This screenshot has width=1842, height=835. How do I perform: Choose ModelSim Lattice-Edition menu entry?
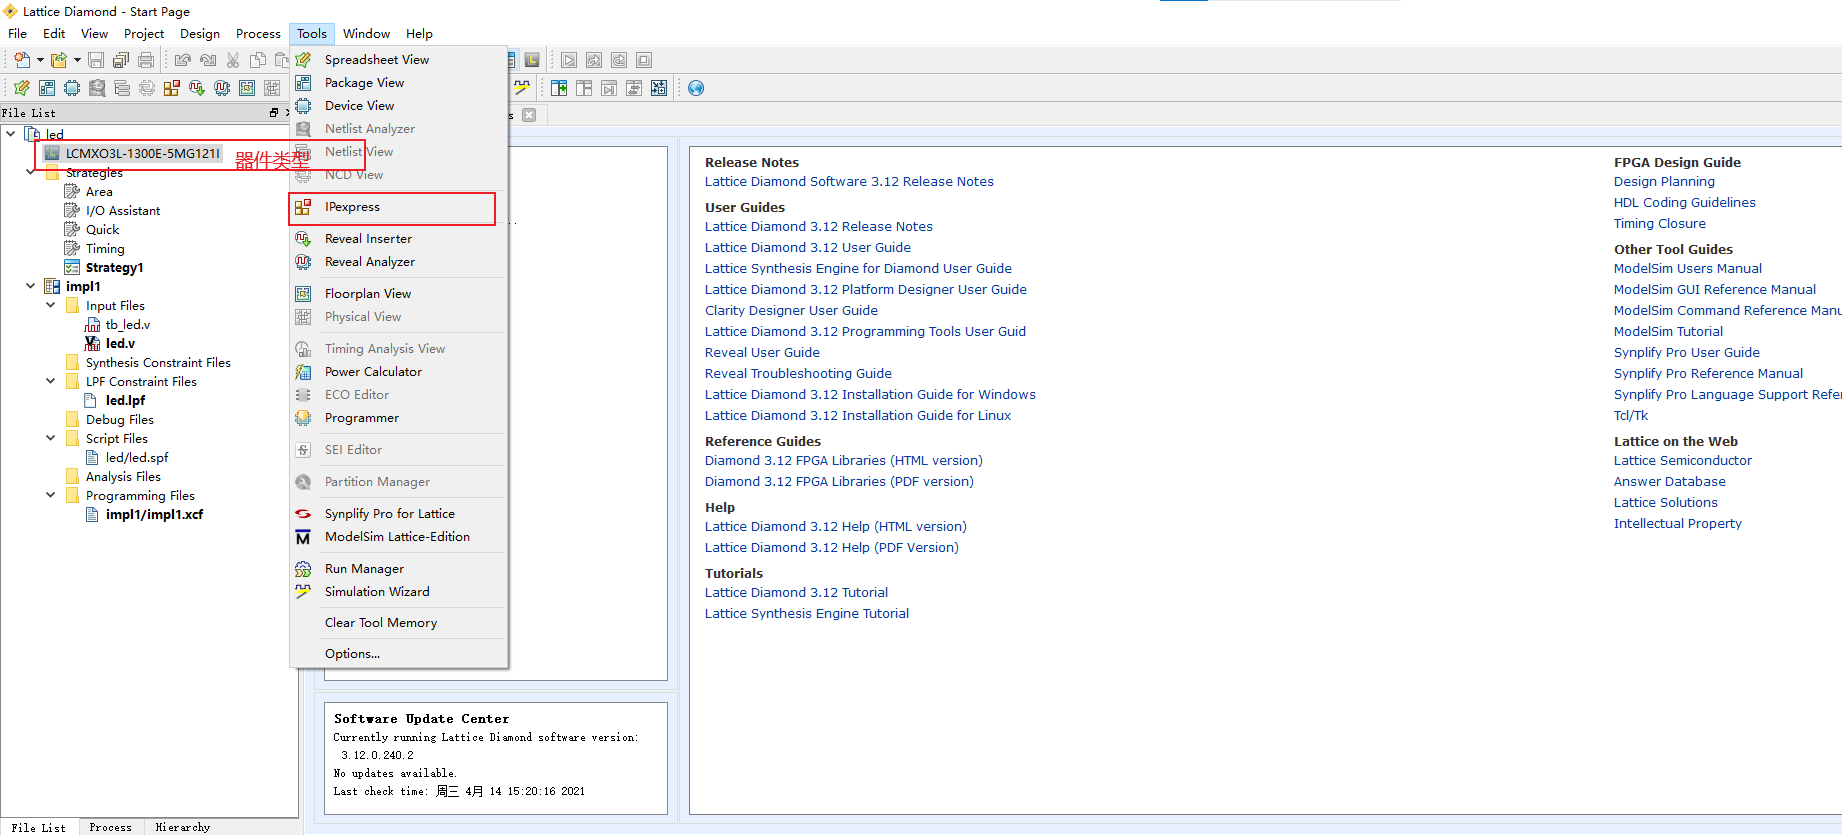tap(398, 537)
